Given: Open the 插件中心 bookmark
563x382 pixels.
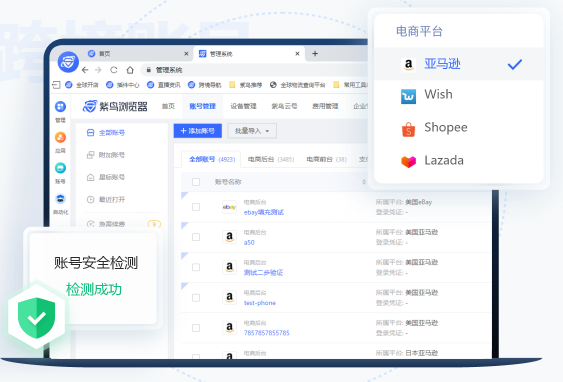Looking at the screenshot, I should [x=122, y=85].
